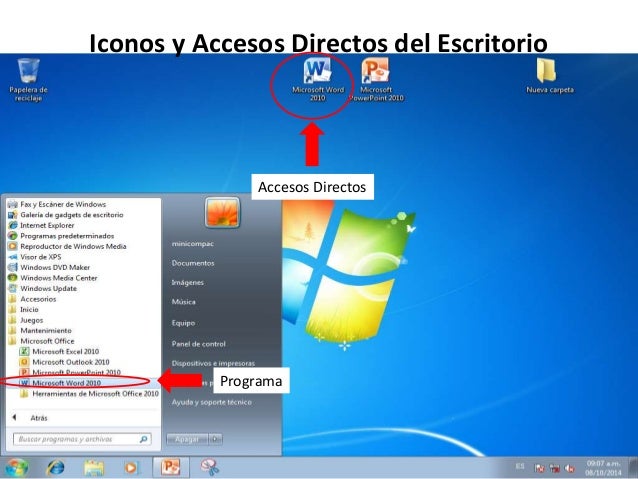Open the clock showing 09:07 a.m.

(x=603, y=468)
